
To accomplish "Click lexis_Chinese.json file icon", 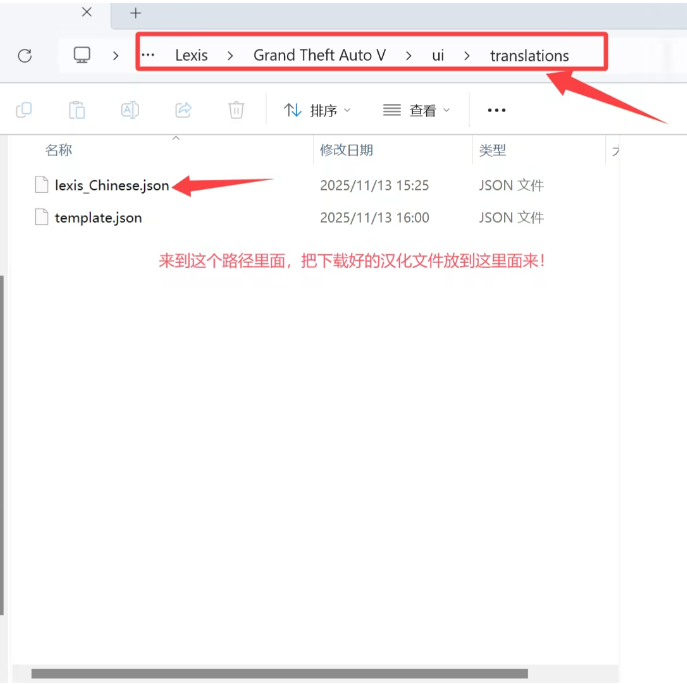I will point(42,185).
